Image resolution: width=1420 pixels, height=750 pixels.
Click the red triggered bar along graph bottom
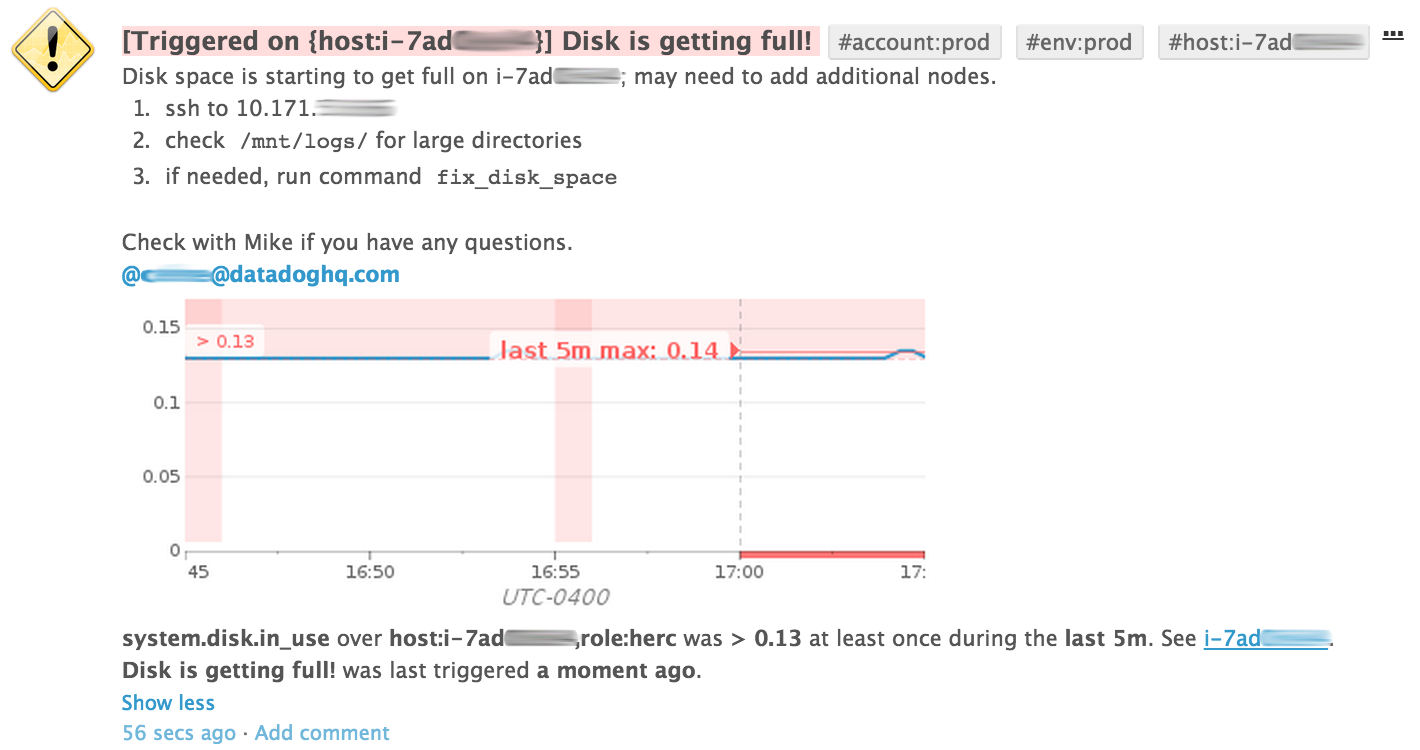832,554
